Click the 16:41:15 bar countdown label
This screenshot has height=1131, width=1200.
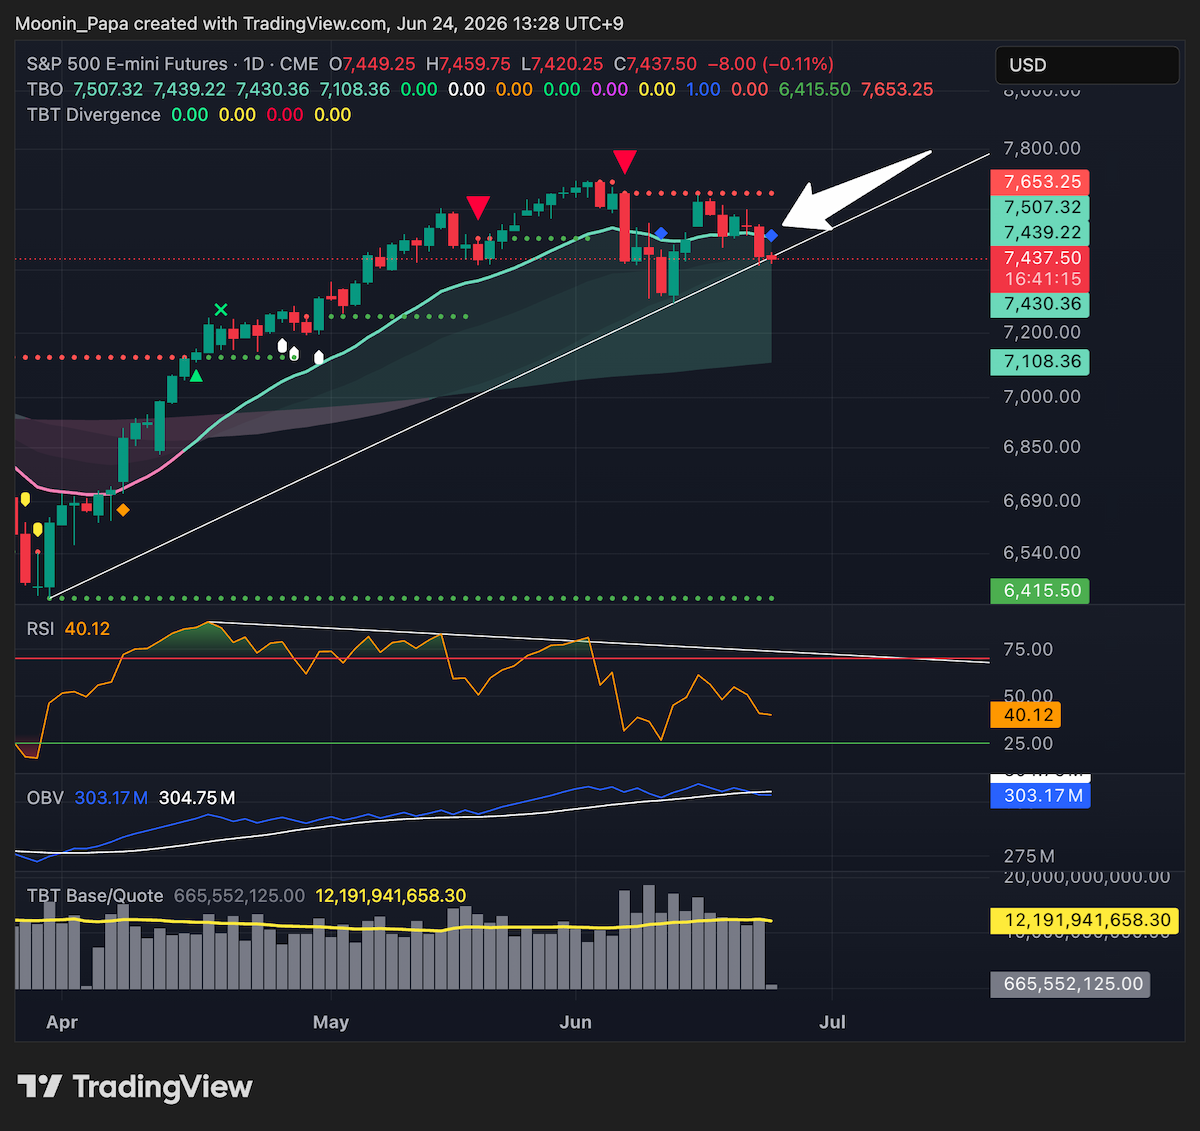click(x=1040, y=279)
